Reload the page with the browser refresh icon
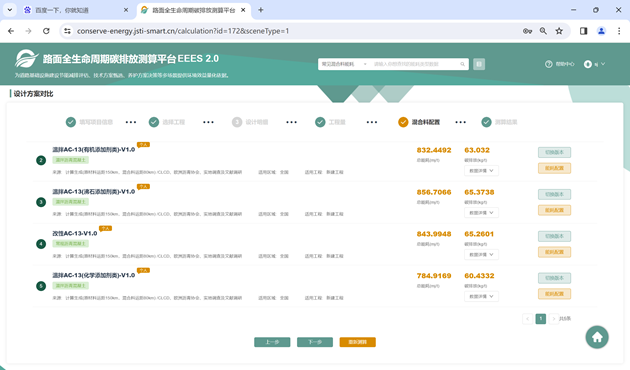Viewport: 630px width, 370px height. (46, 31)
